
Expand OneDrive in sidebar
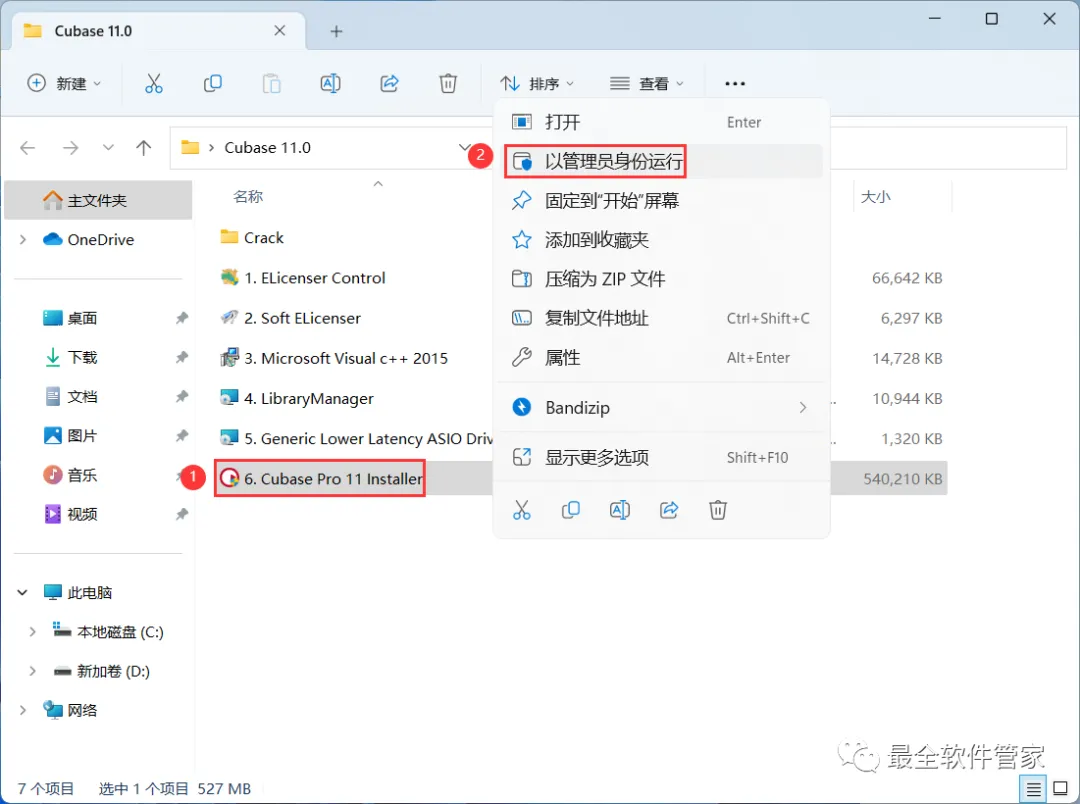[x=23, y=239]
